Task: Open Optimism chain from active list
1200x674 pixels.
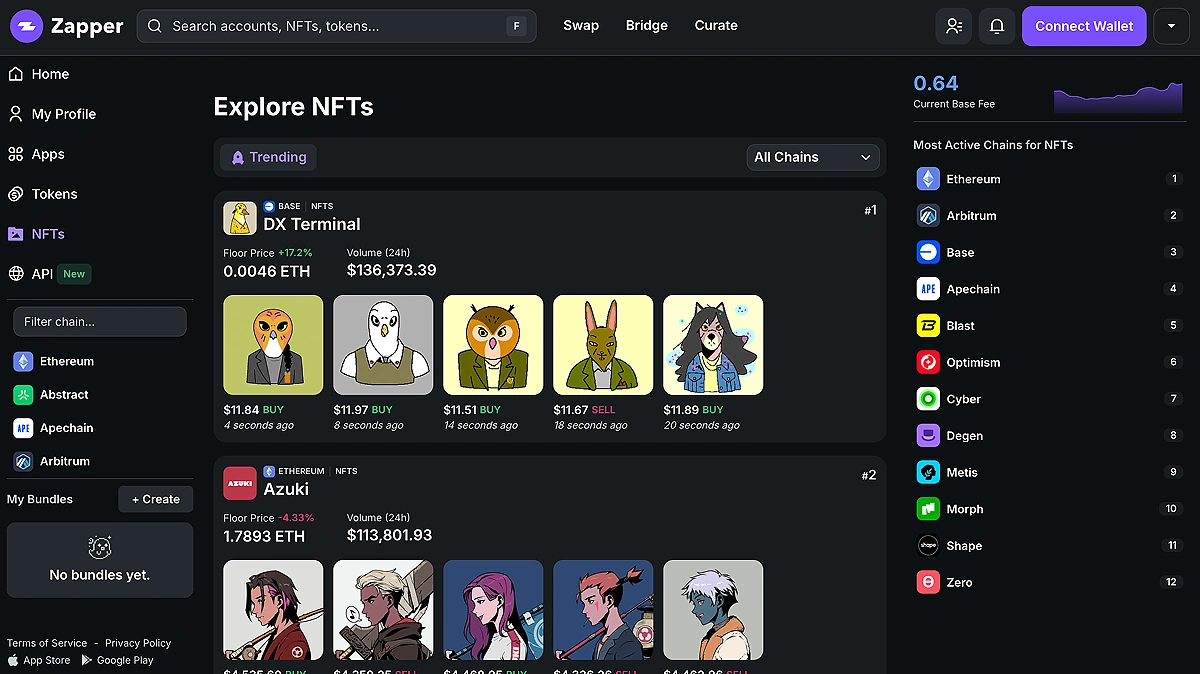Action: (973, 362)
